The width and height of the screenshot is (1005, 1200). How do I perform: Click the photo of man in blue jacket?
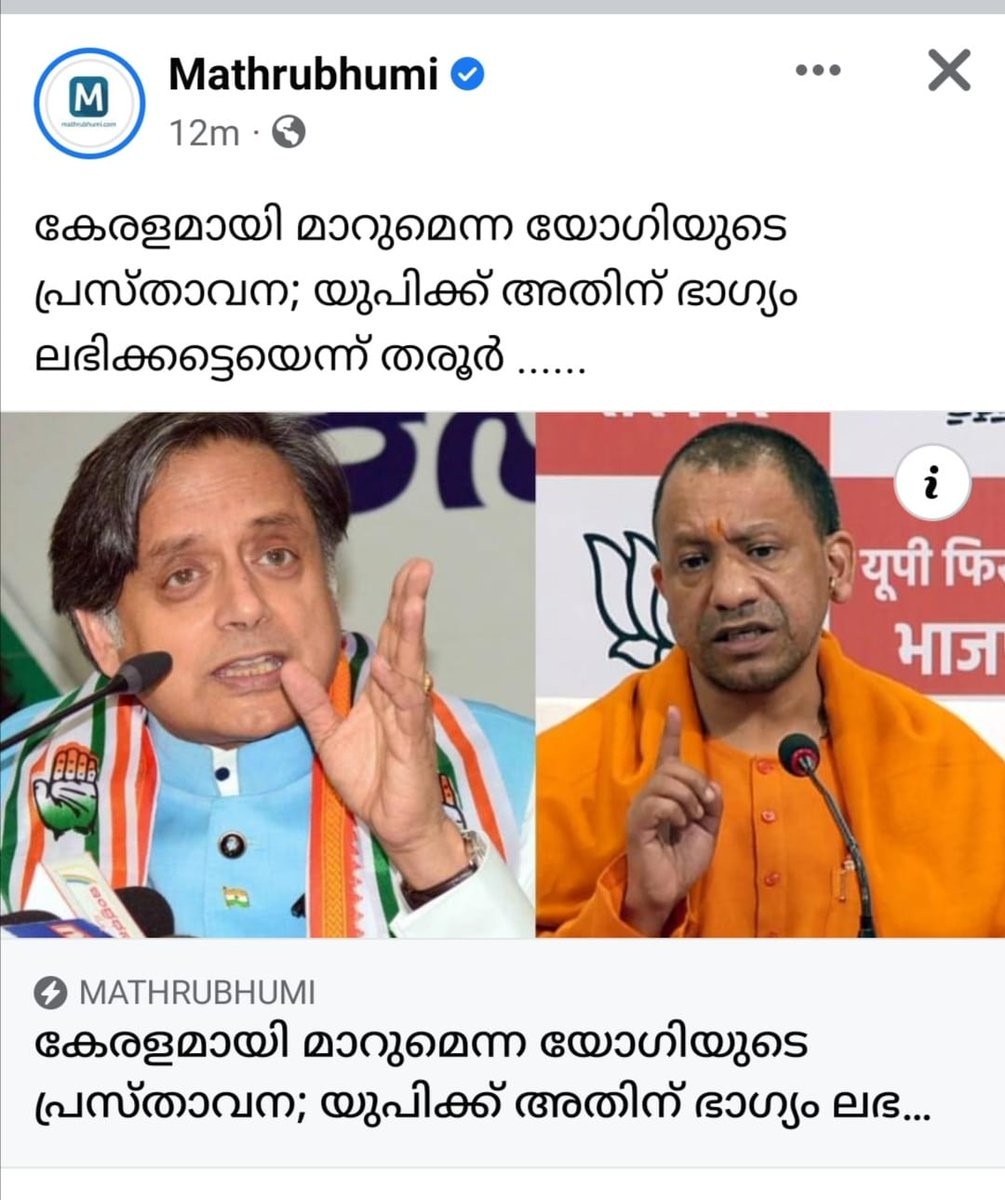point(267,674)
